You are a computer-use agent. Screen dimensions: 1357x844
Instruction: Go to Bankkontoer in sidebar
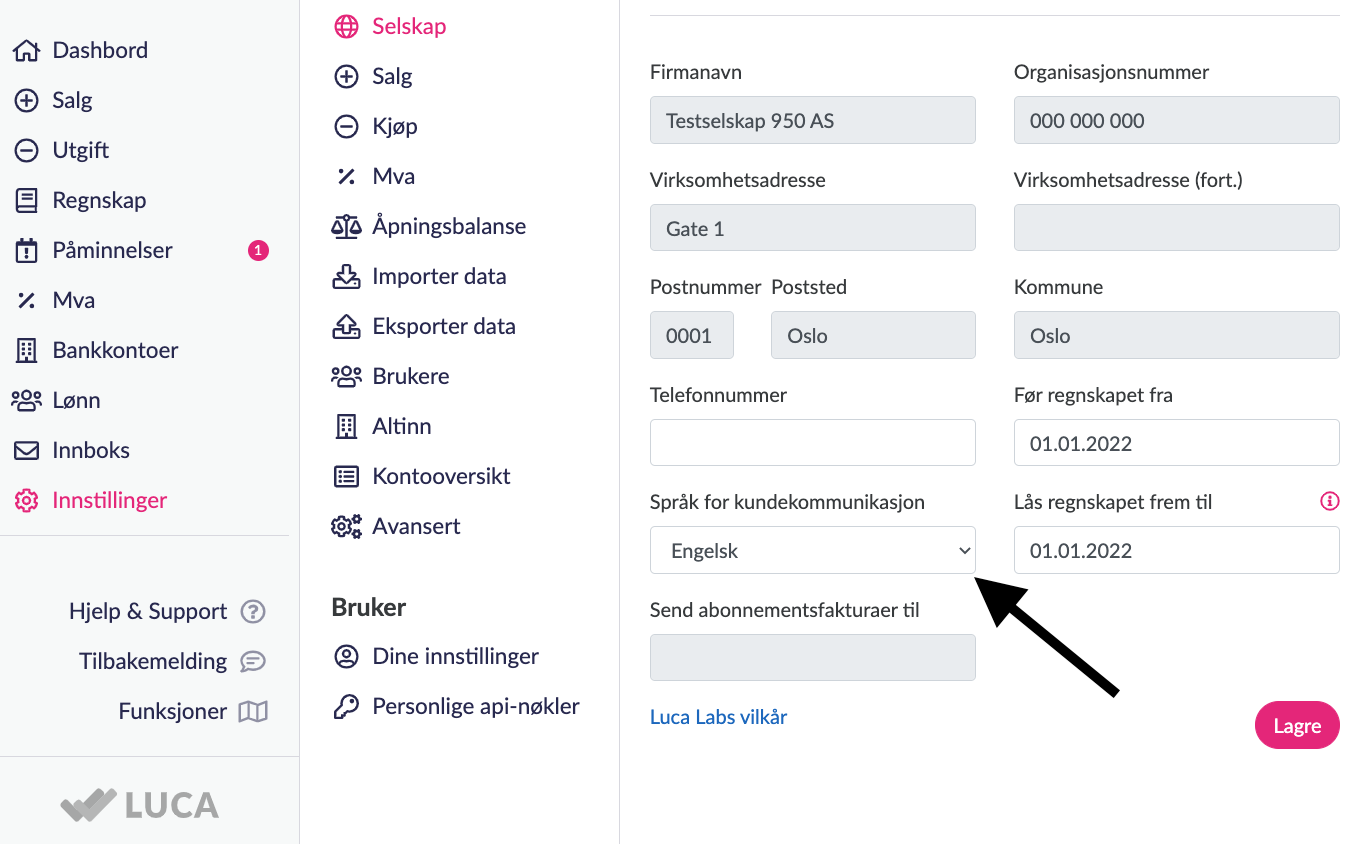click(115, 351)
